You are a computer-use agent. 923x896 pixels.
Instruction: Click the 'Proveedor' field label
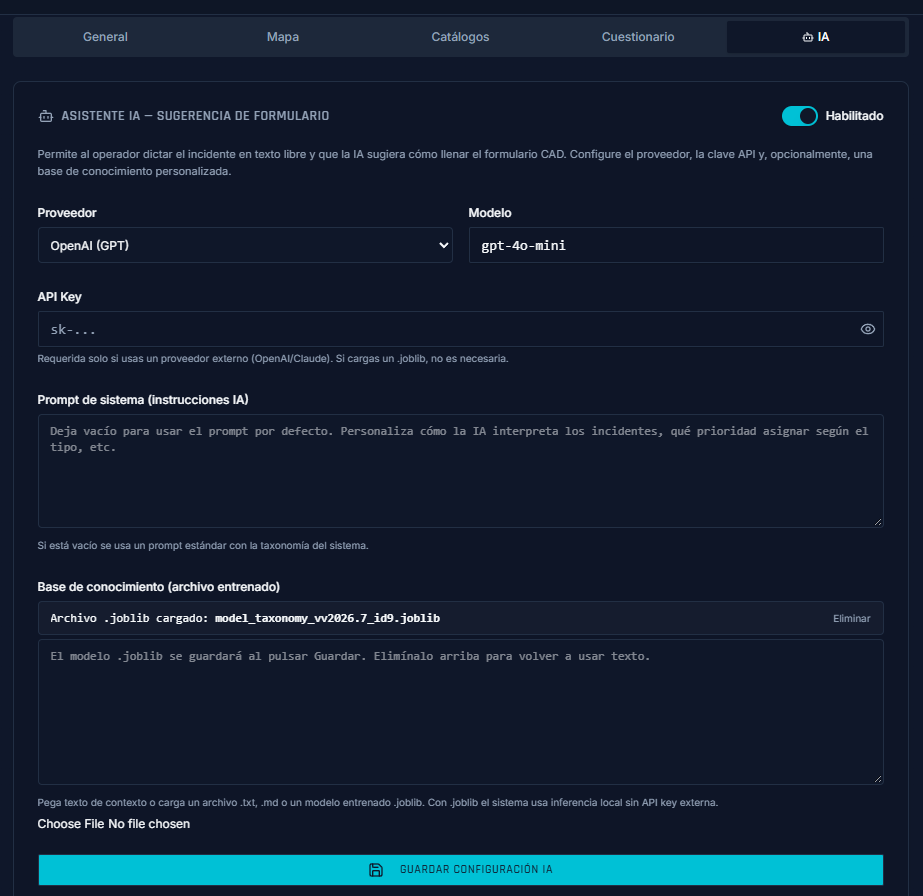pos(67,213)
